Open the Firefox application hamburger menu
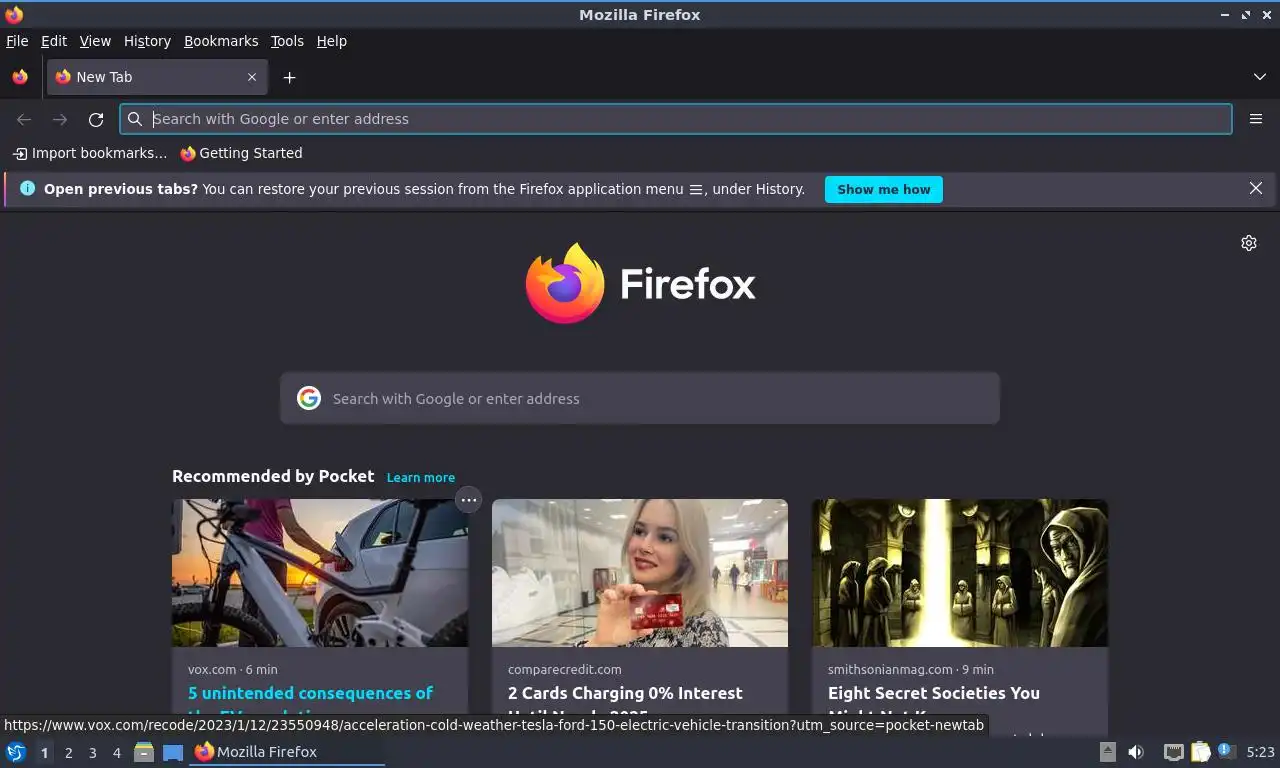This screenshot has height=768, width=1280. pos(1256,119)
